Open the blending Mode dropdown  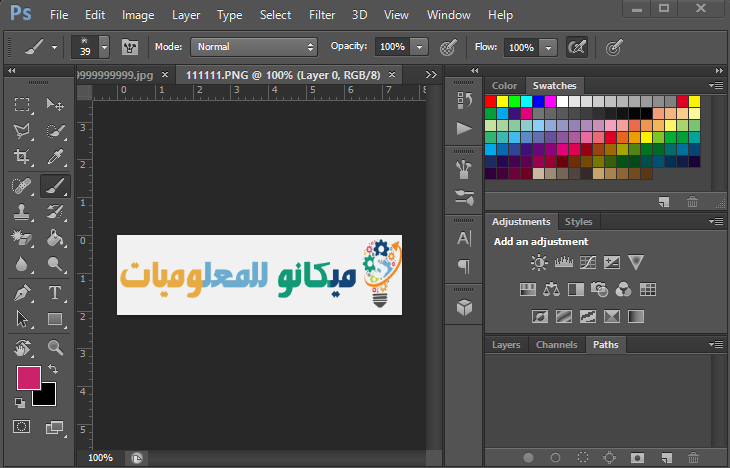coord(254,47)
